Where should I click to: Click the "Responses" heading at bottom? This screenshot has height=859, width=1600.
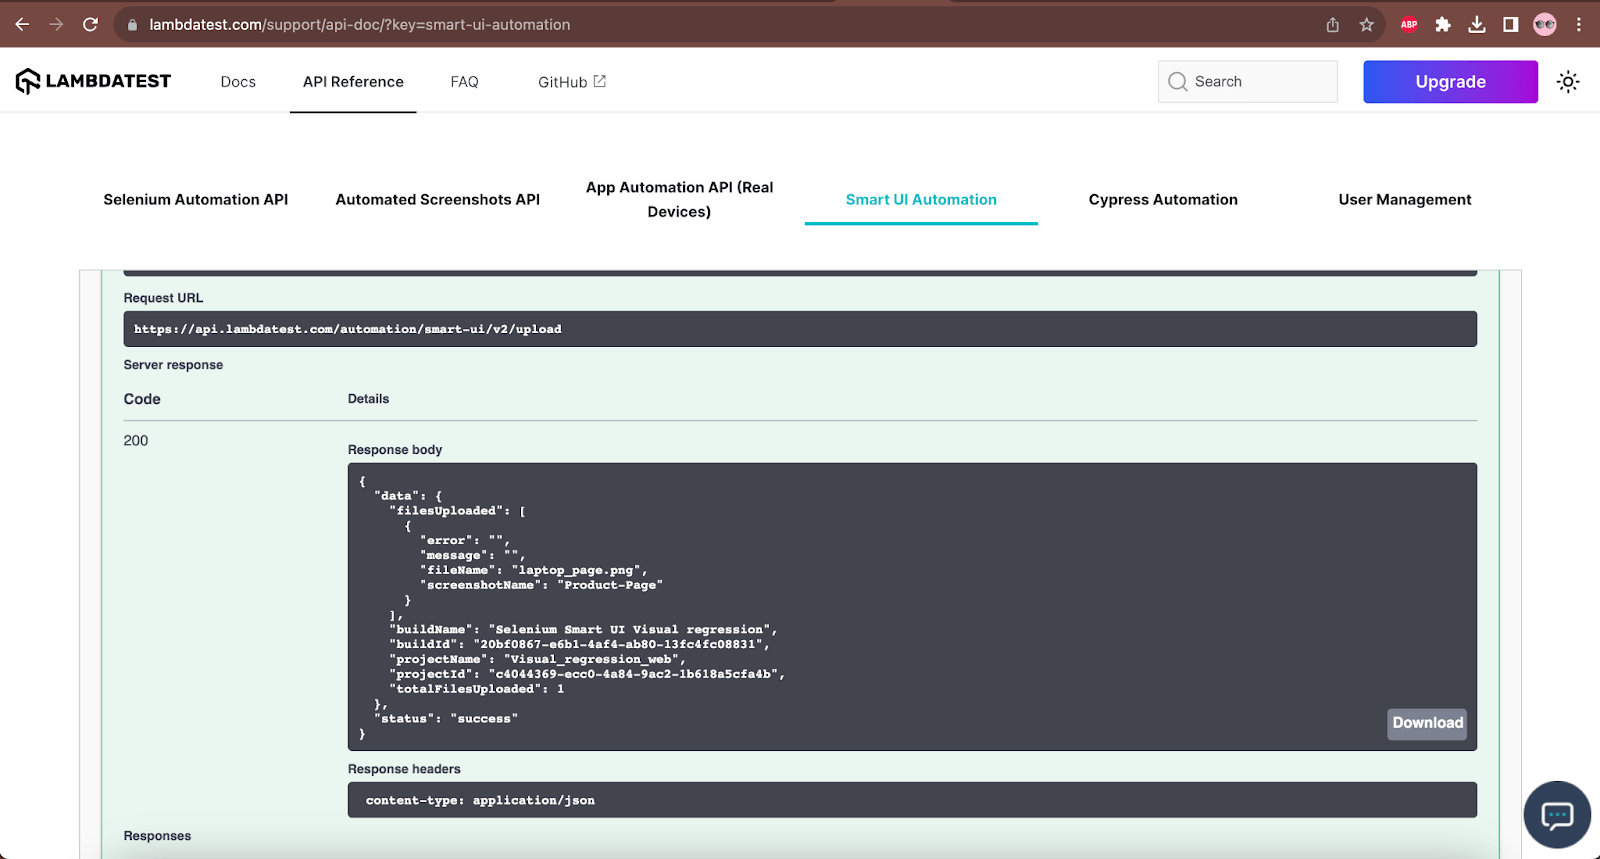pyautogui.click(x=157, y=836)
